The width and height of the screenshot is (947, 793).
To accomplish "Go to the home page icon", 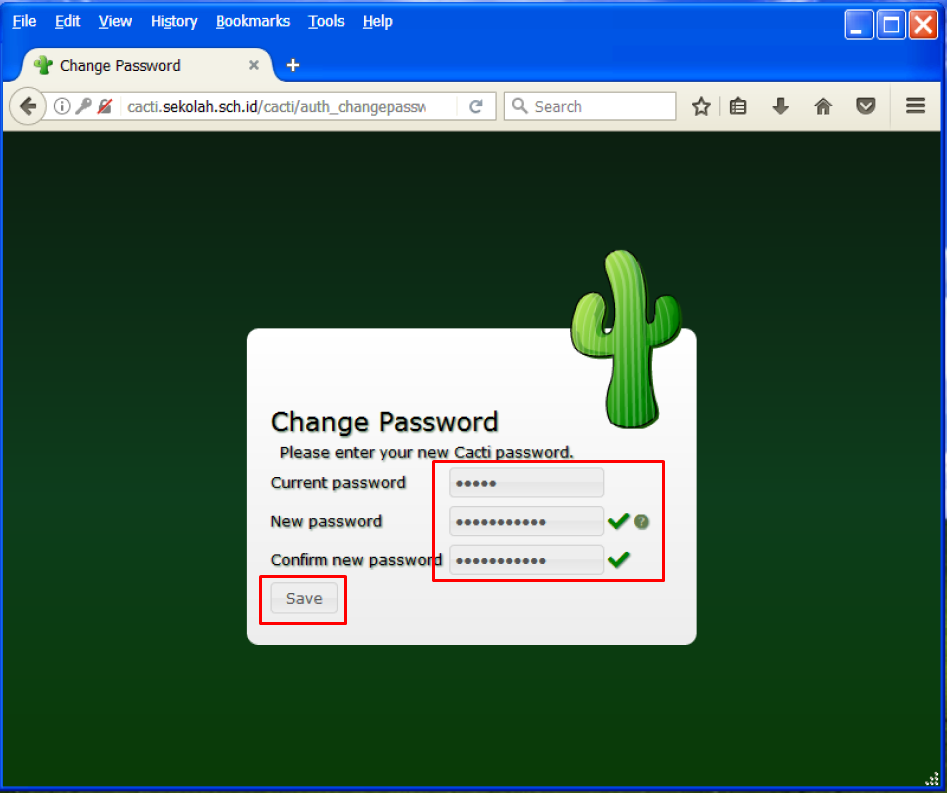I will pyautogui.click(x=823, y=106).
